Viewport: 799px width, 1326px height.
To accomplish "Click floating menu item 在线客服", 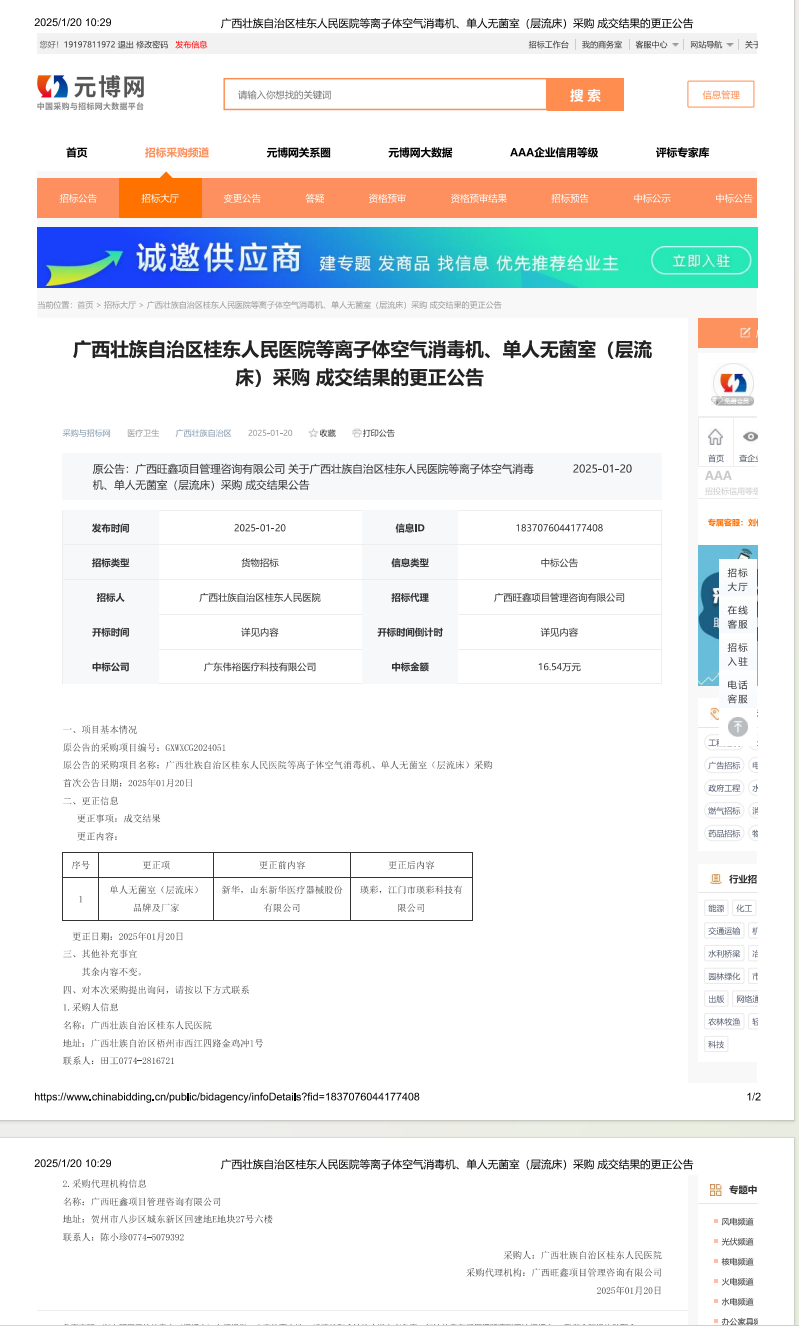I will [738, 617].
